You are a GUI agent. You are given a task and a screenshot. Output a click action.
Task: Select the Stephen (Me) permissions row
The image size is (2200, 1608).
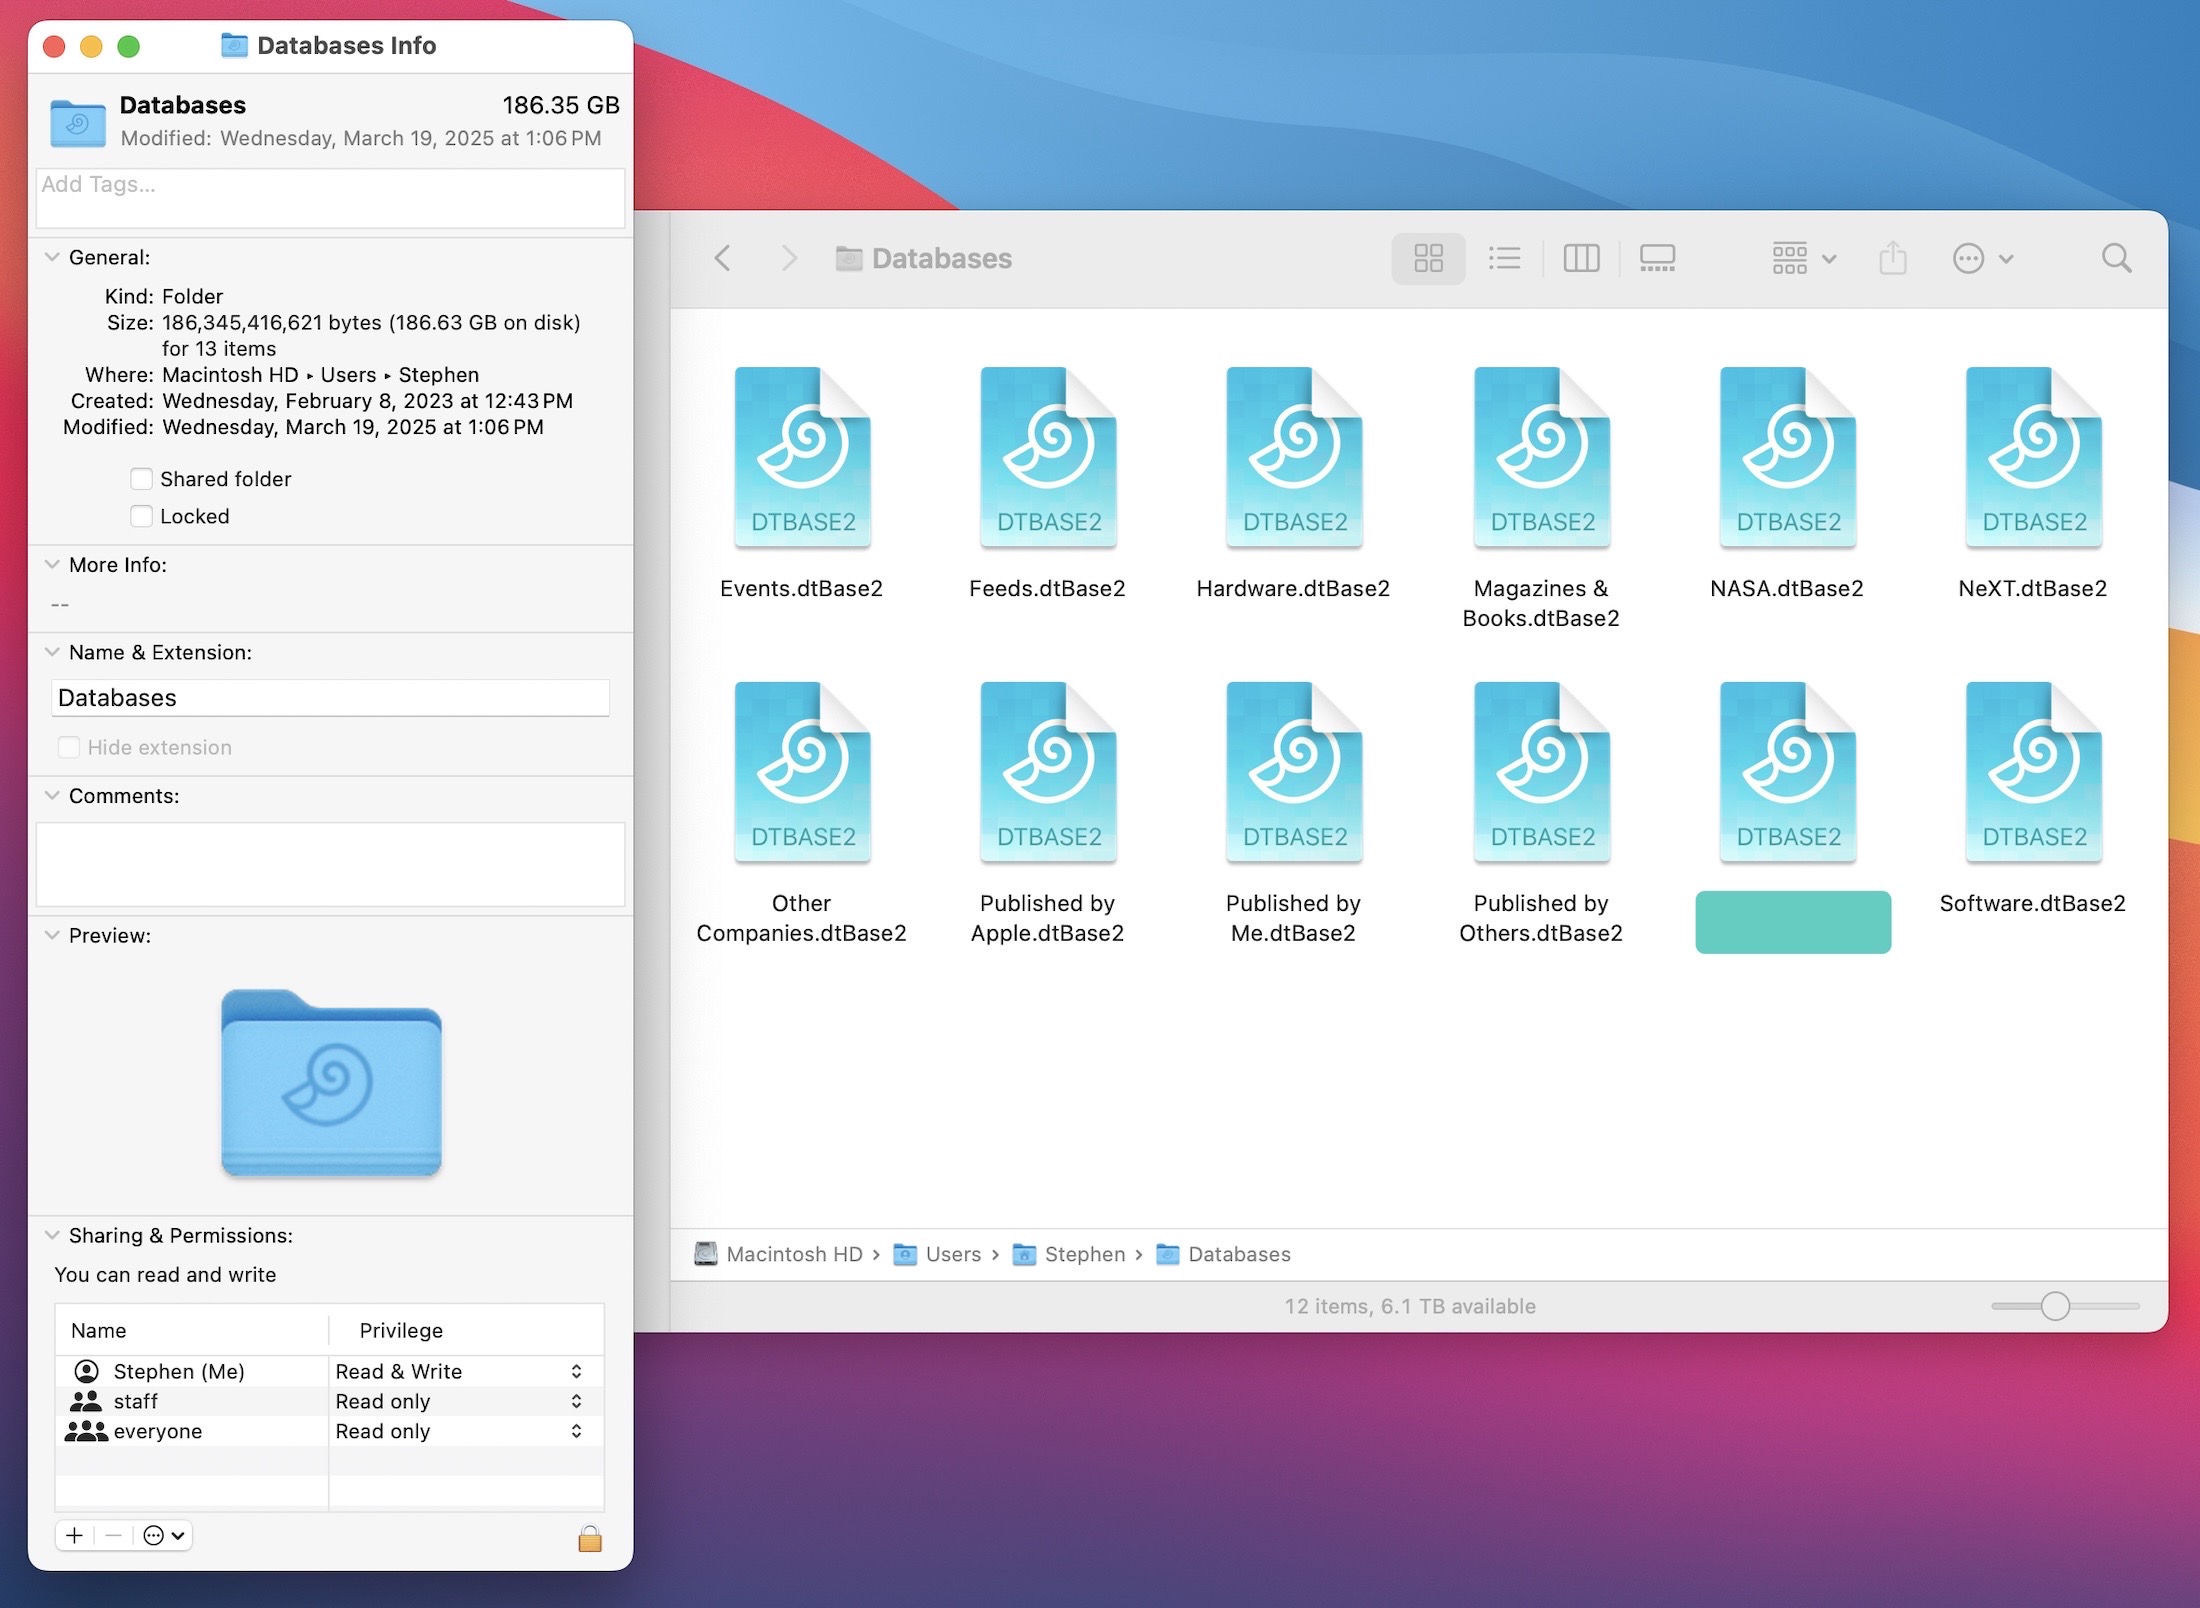329,1371
